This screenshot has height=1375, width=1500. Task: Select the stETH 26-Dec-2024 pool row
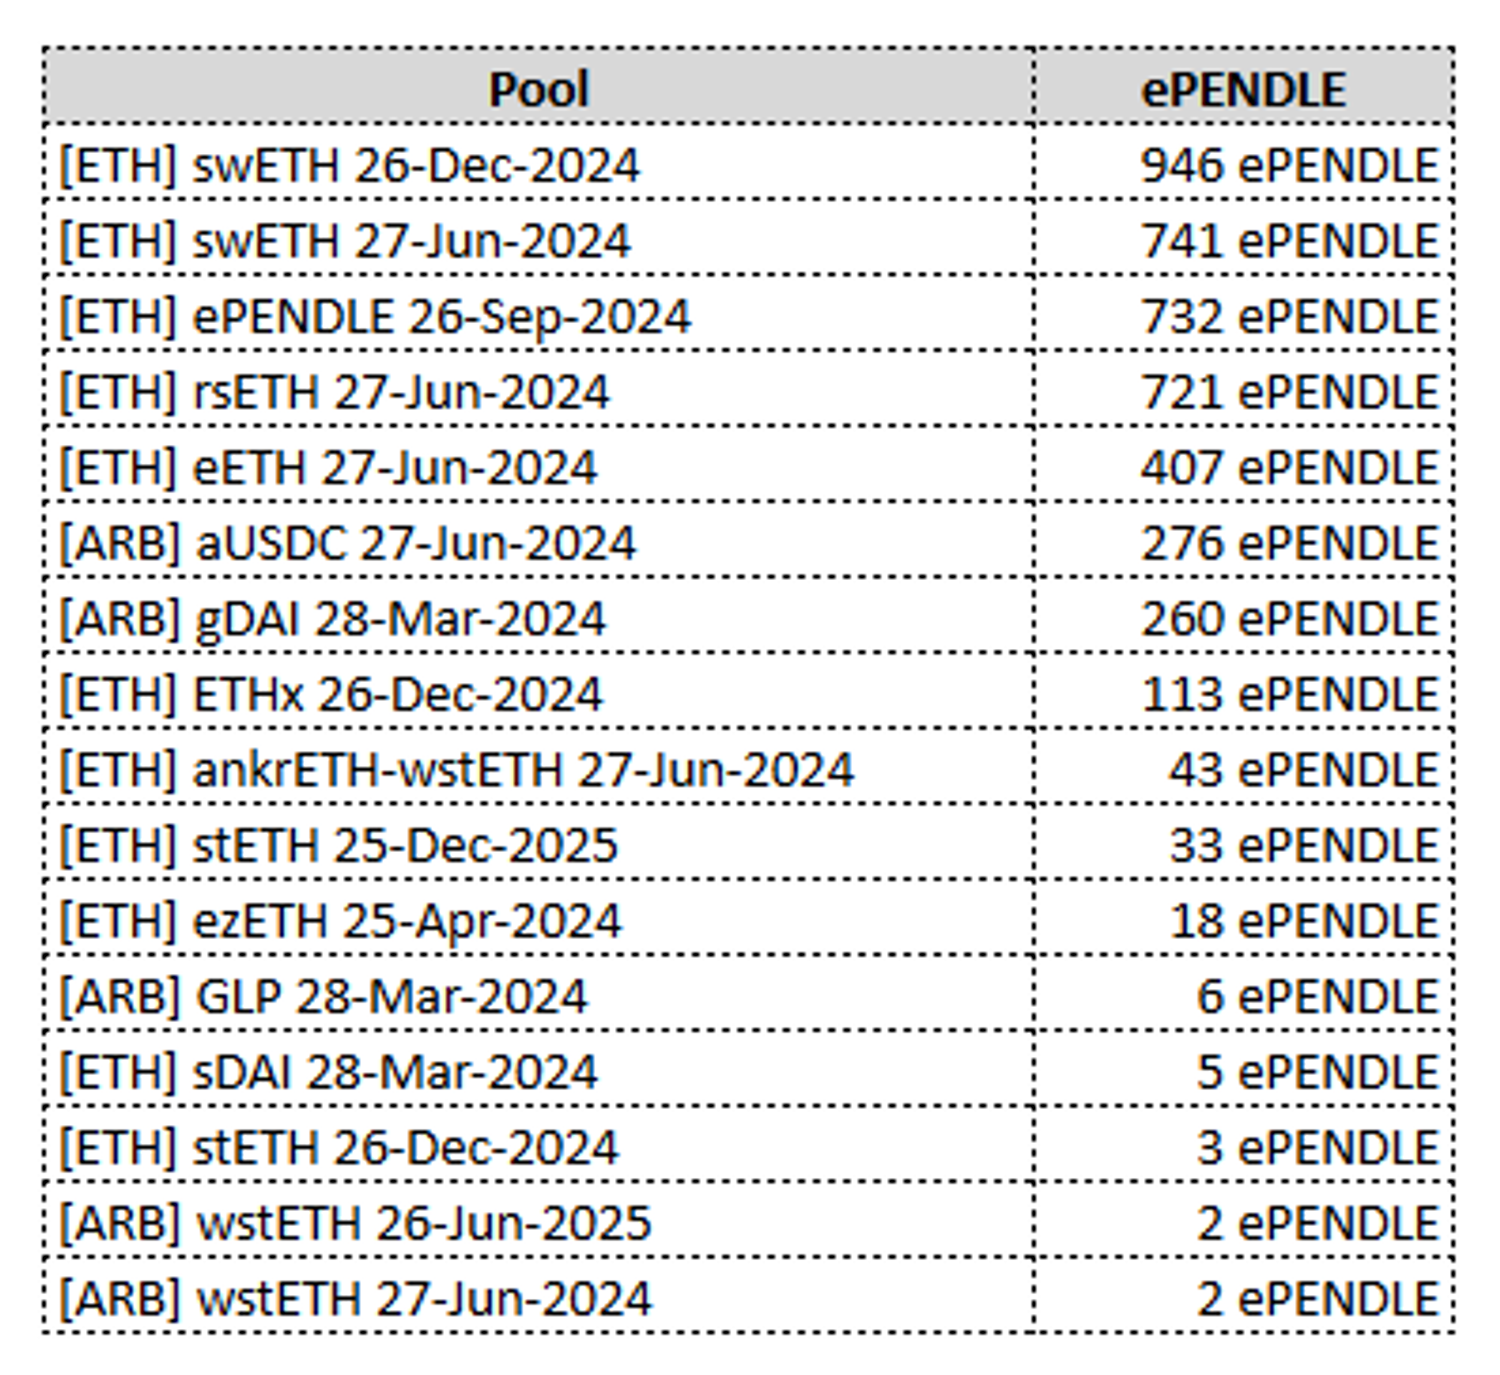(x=339, y=1148)
